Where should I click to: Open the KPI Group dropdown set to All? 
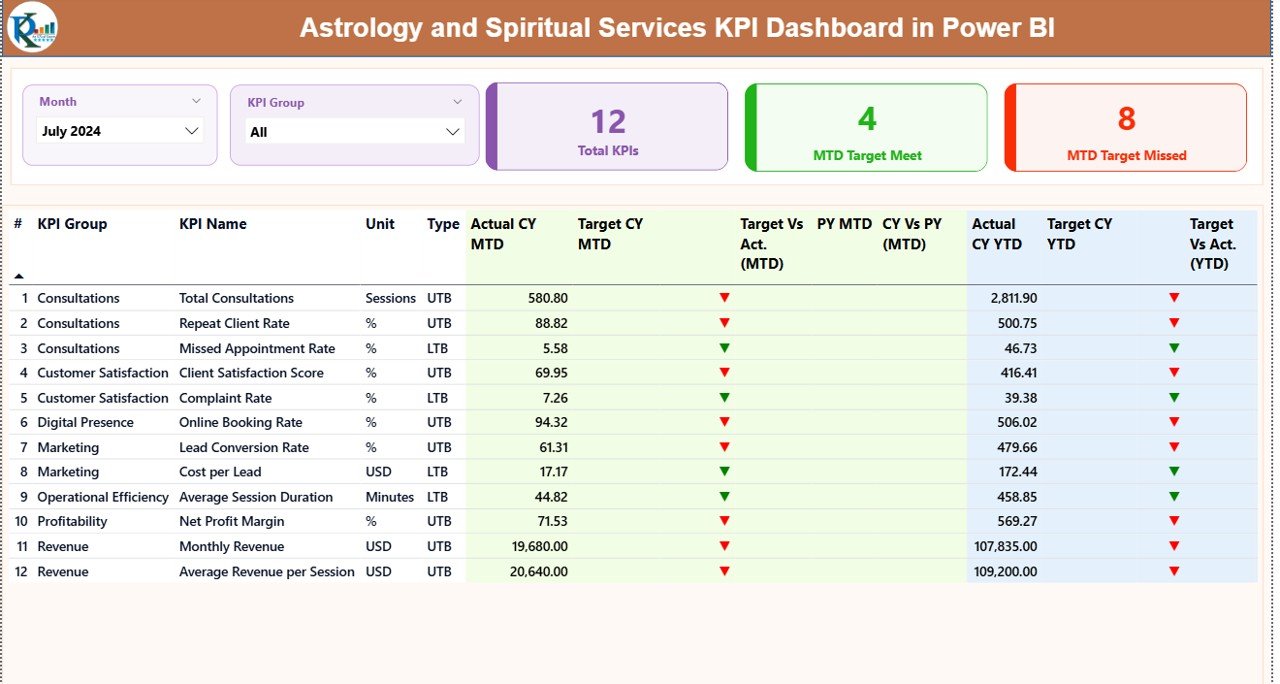(x=354, y=130)
